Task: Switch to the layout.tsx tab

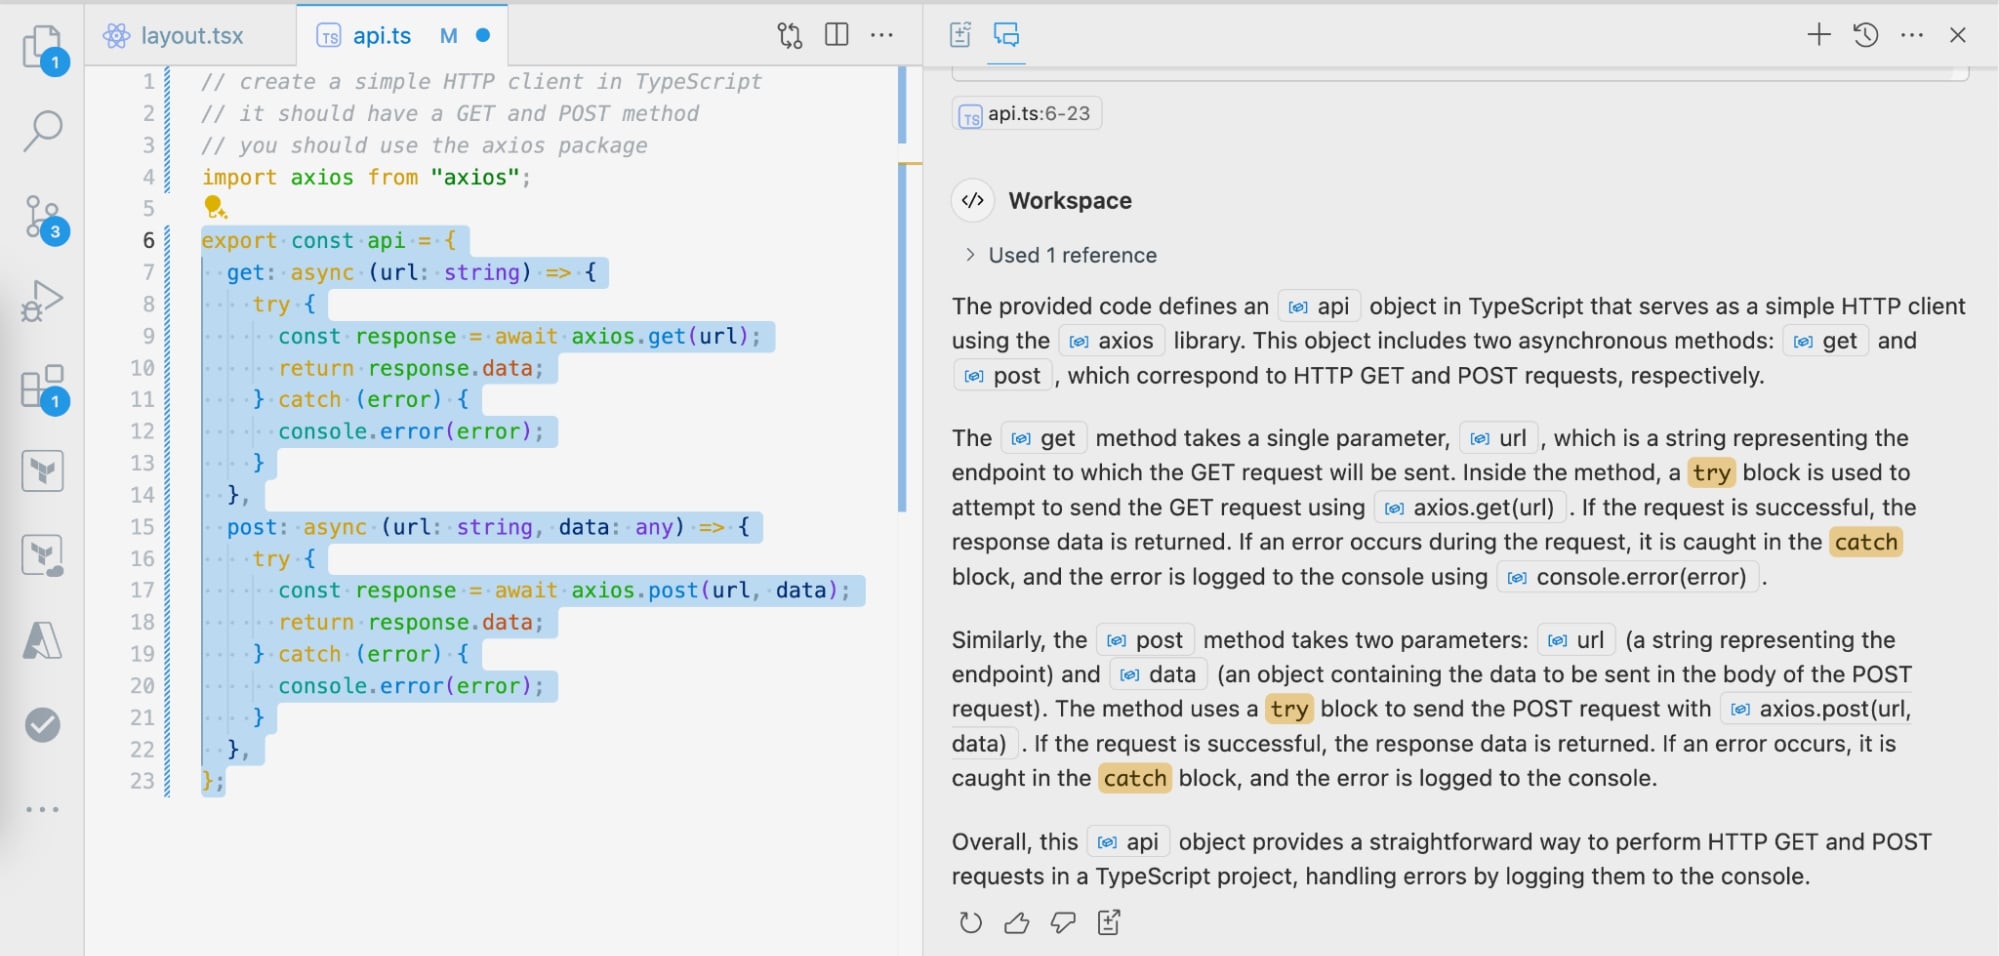Action: pyautogui.click(x=190, y=36)
